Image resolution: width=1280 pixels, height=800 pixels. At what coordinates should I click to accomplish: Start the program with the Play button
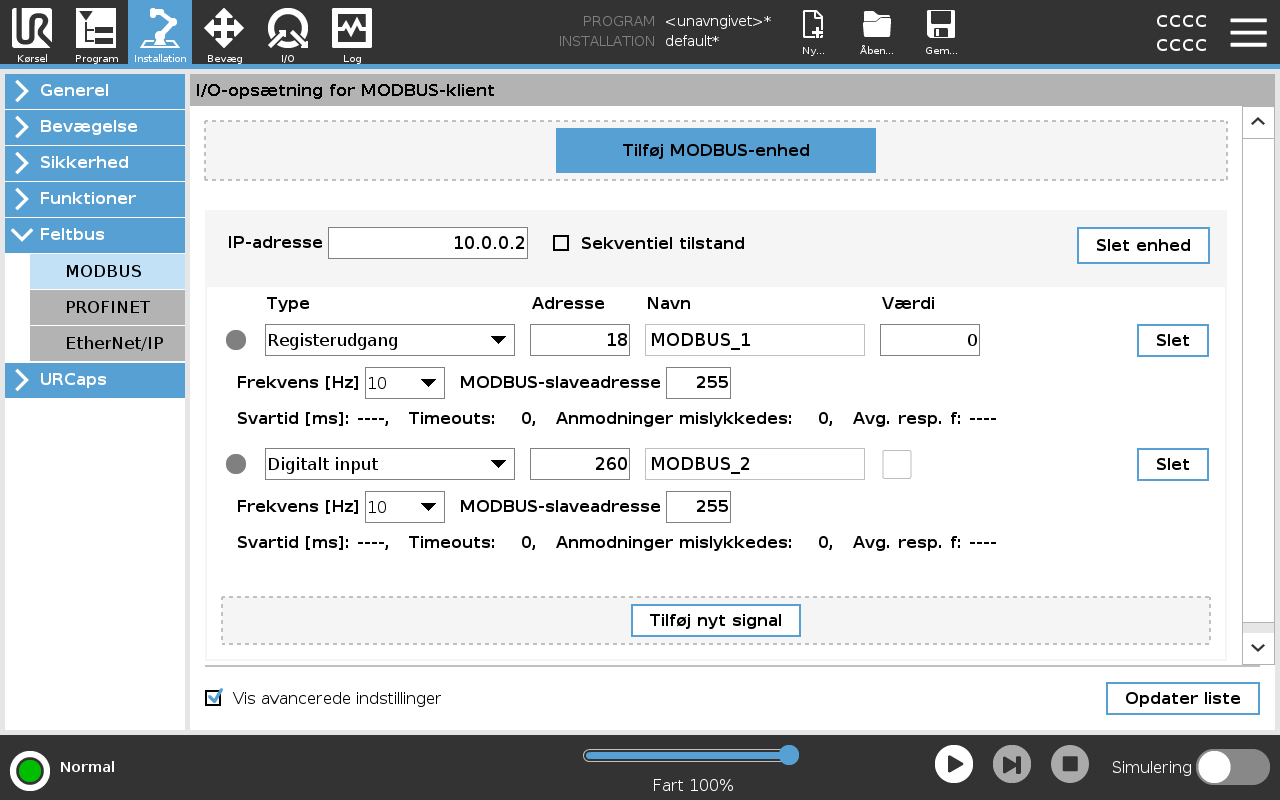(954, 764)
